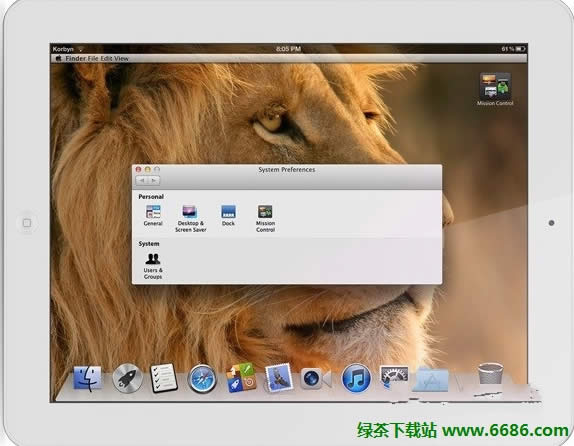Open the Finder menu
Screen dimensions: 574x446
click(76, 59)
